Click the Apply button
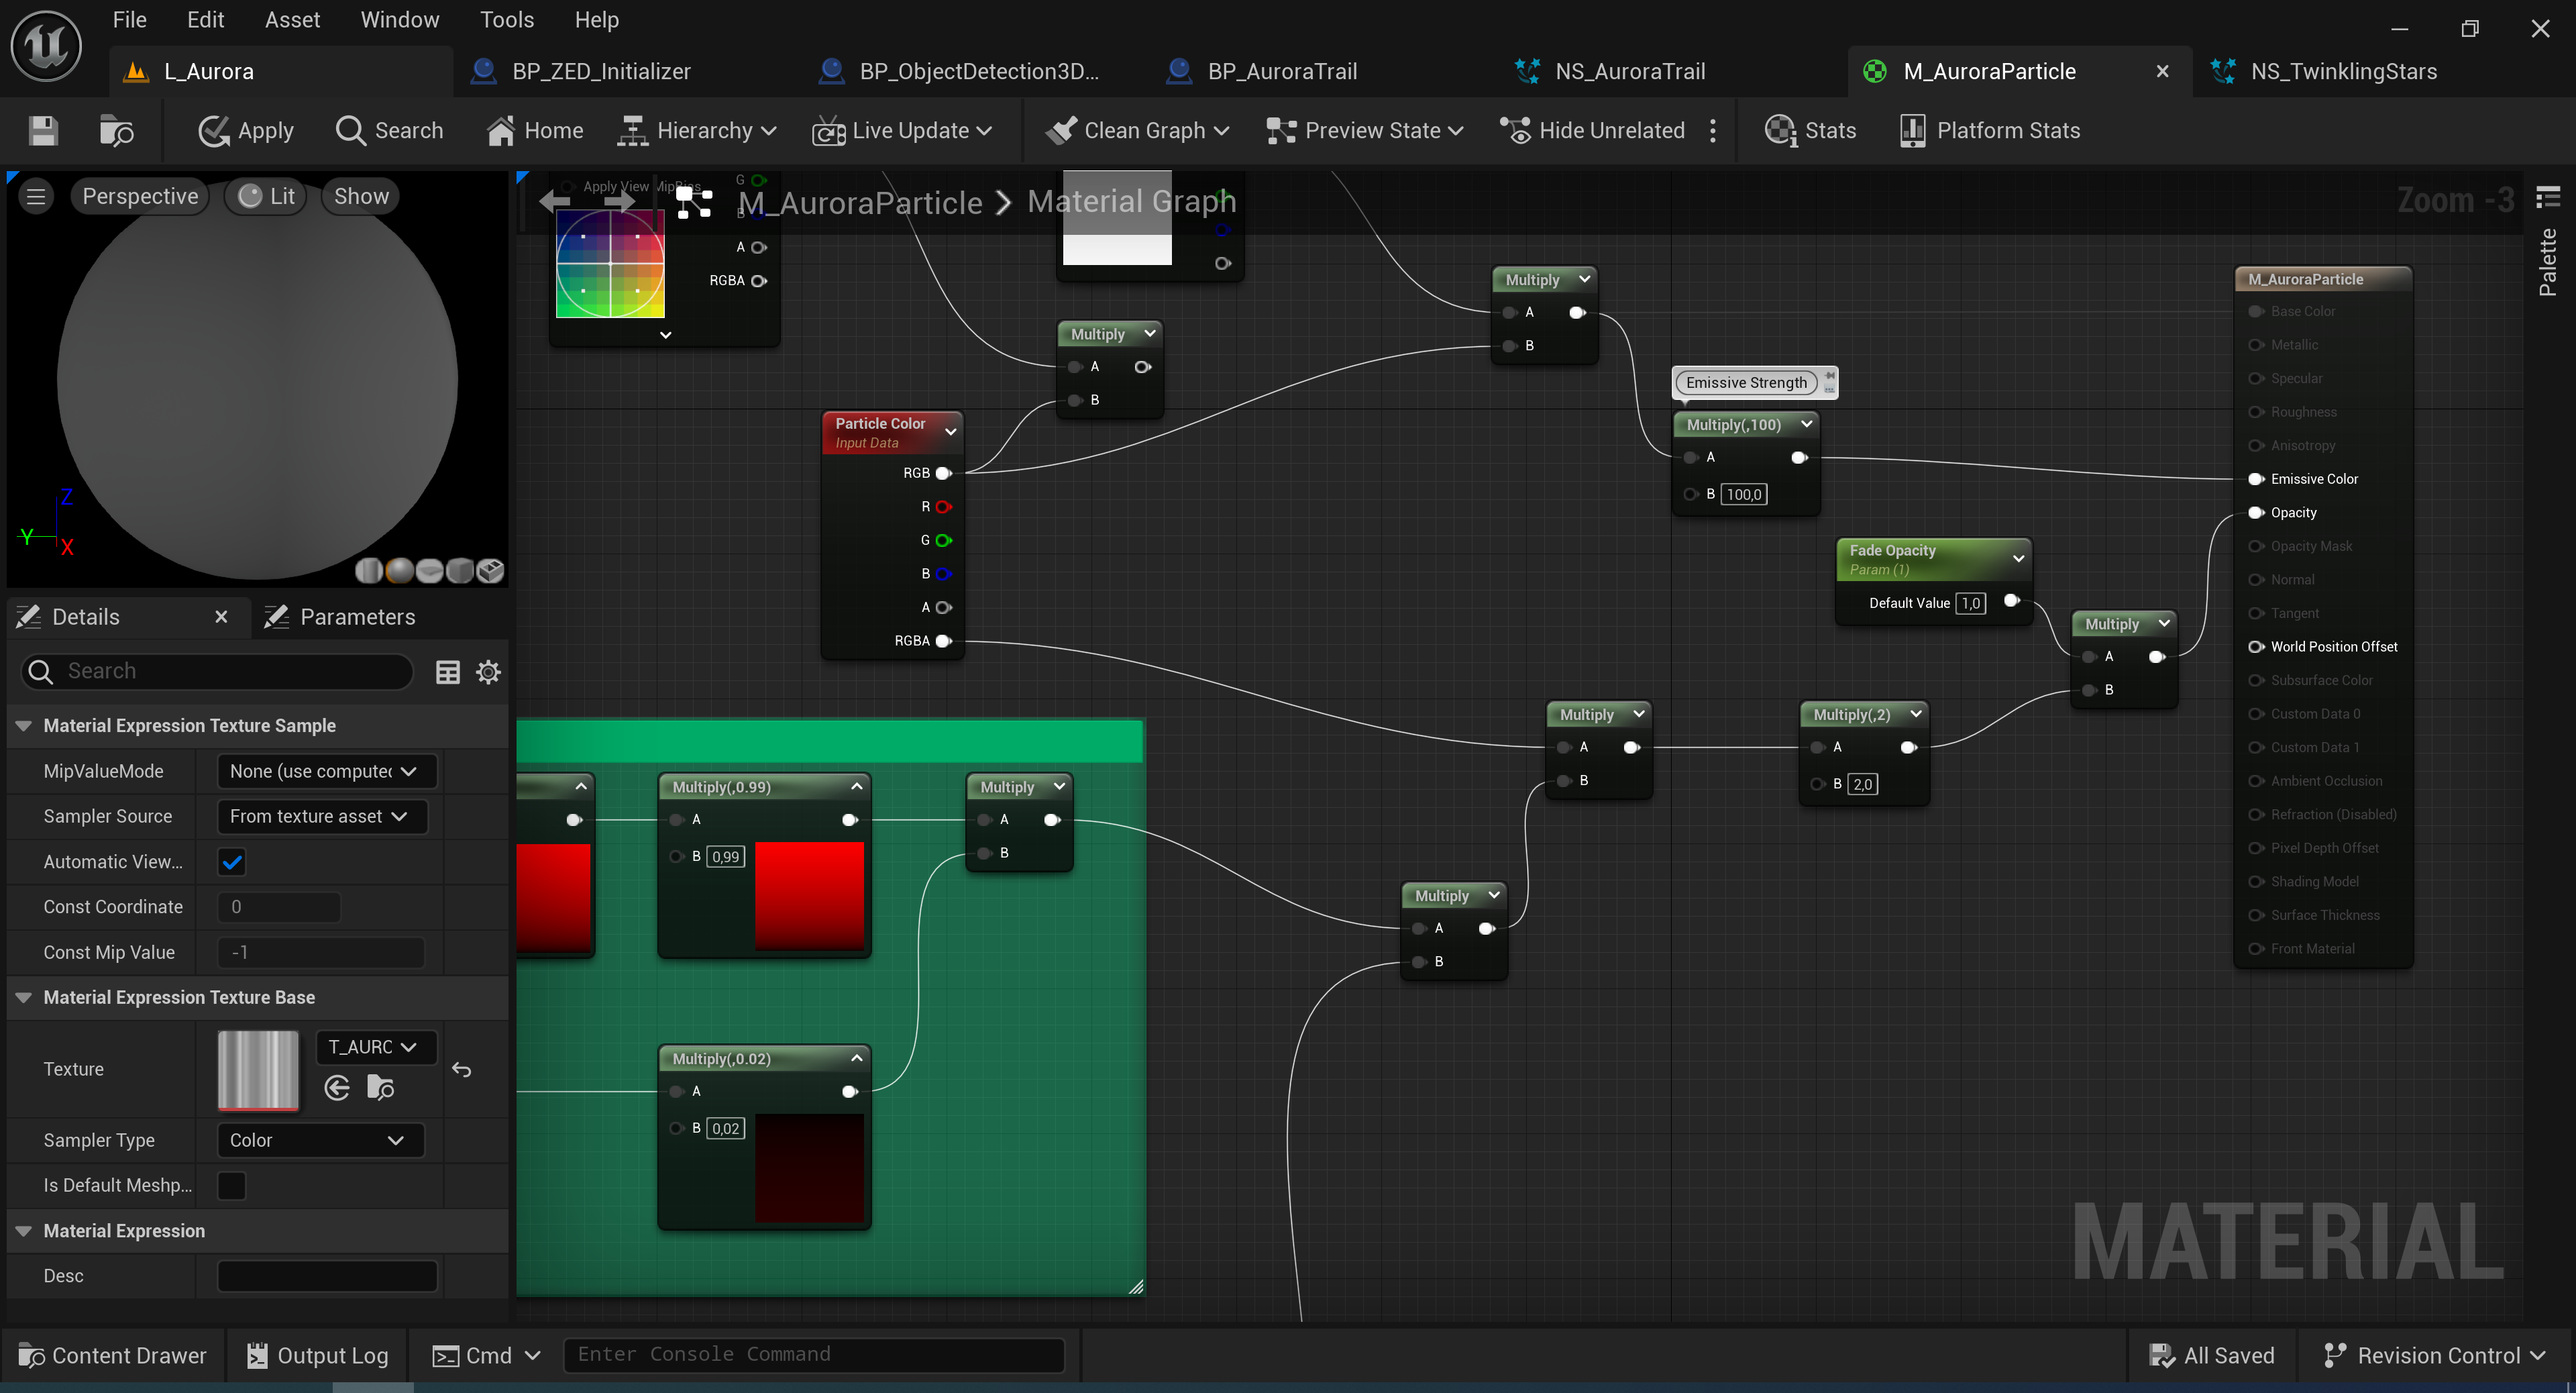This screenshot has width=2576, height=1393. point(246,131)
